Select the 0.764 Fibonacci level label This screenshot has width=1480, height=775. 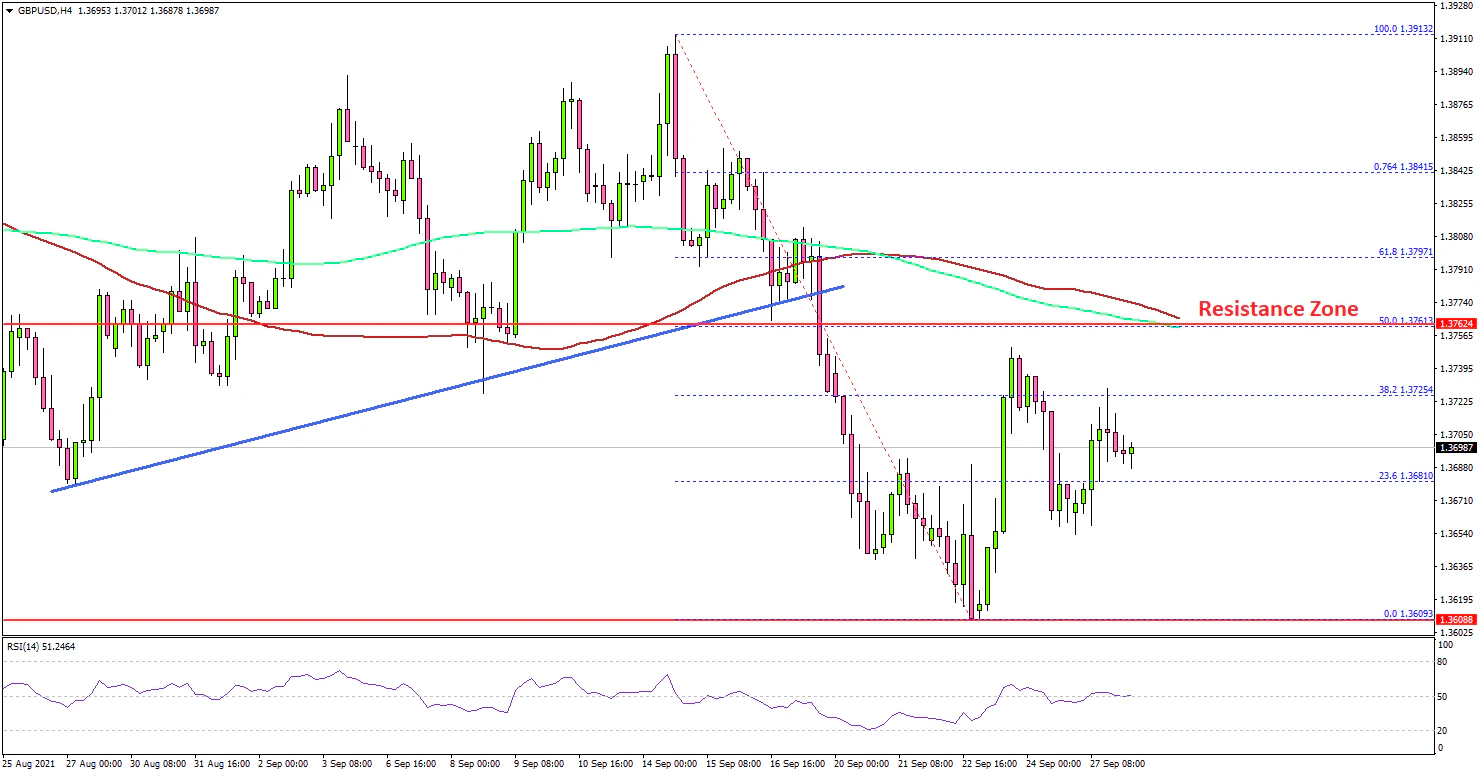click(x=1403, y=167)
